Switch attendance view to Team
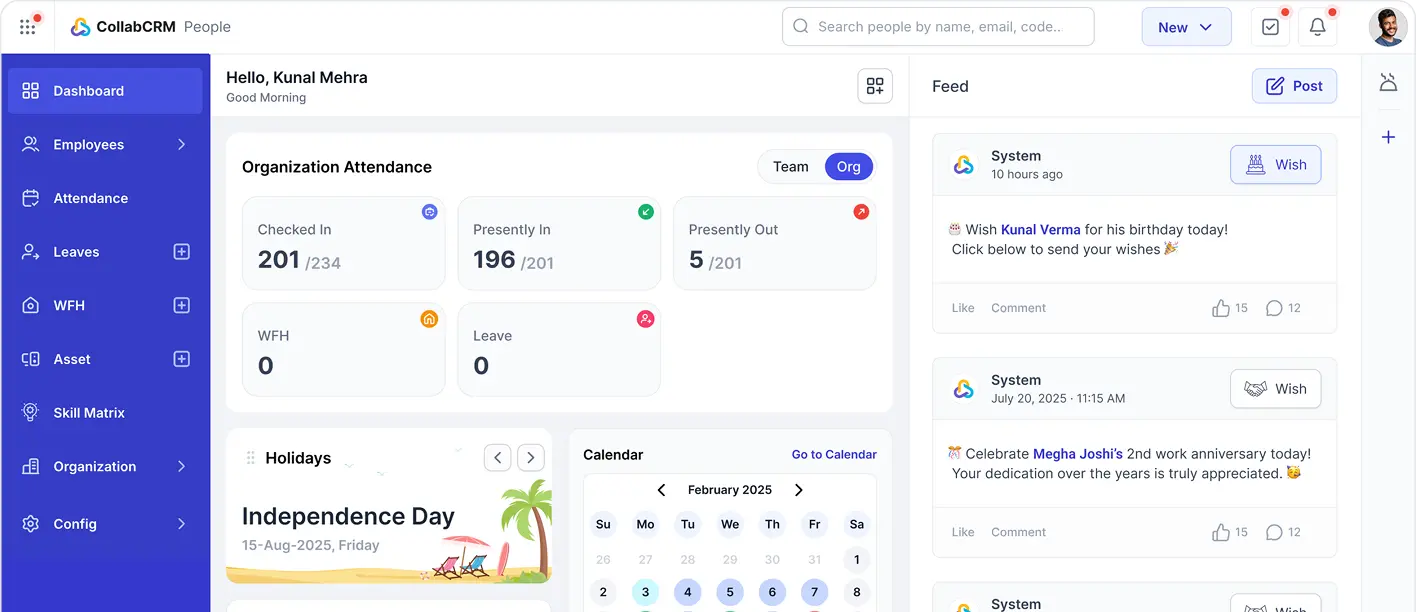 tap(790, 166)
